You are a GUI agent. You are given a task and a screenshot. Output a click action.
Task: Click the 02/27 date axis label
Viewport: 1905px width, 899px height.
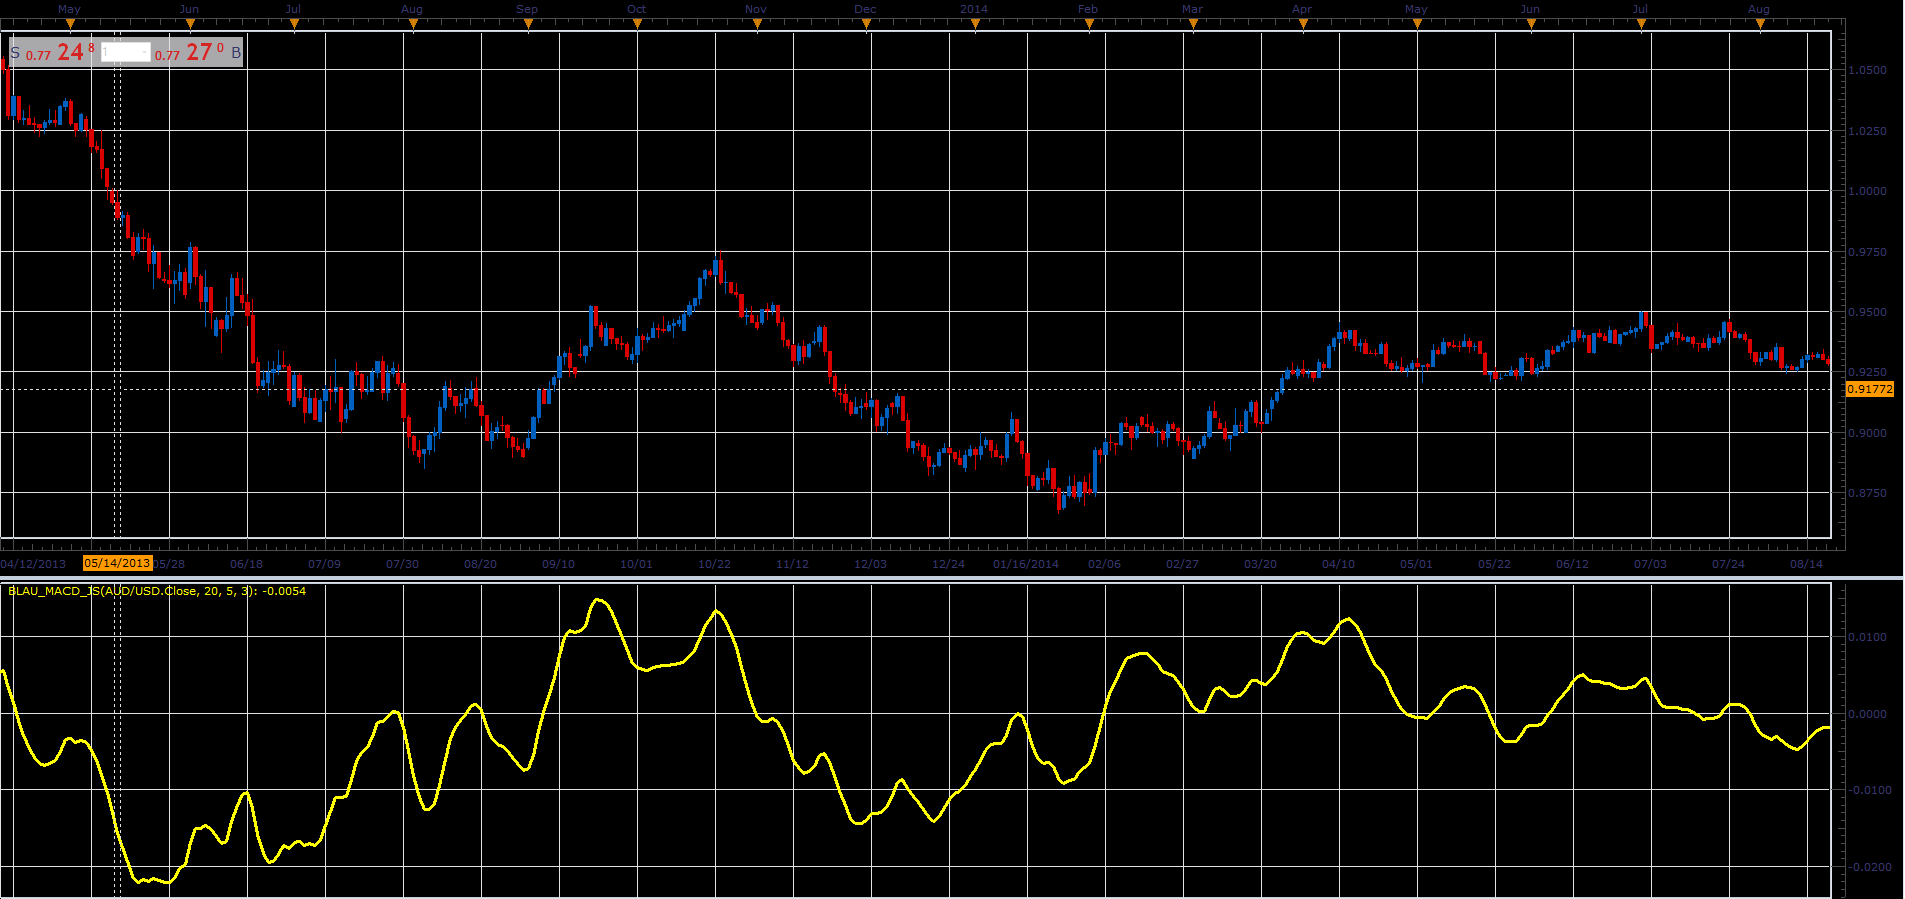(x=1182, y=564)
